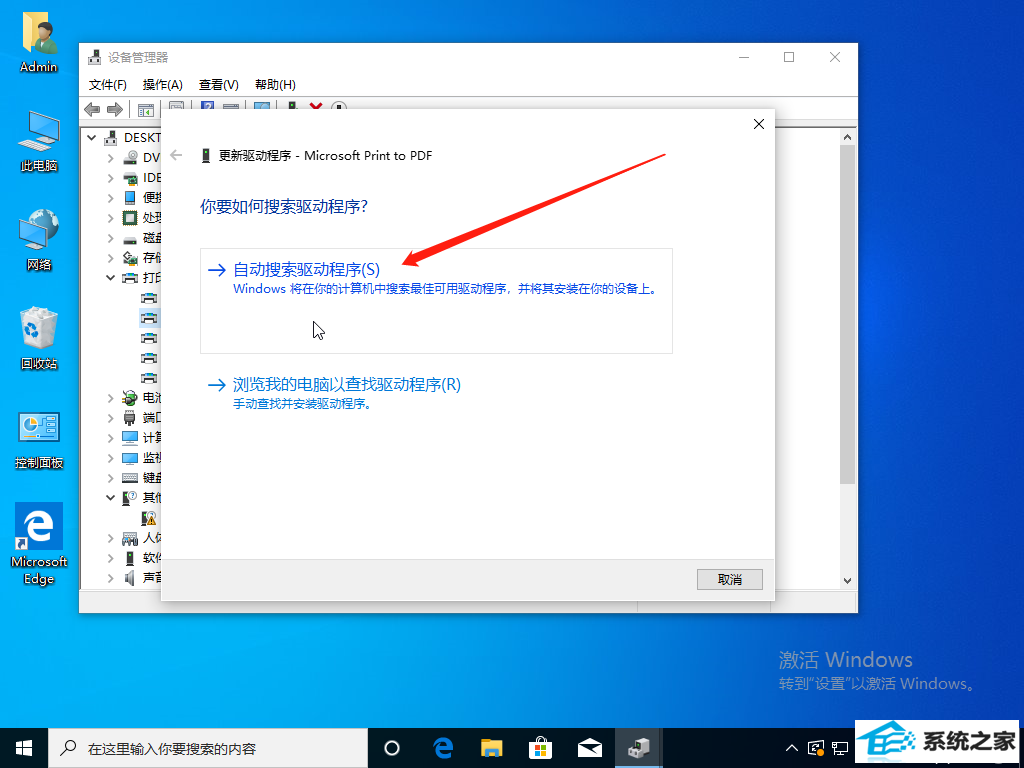
Task: Select the human interface devices (人体) icon
Action: point(131,538)
